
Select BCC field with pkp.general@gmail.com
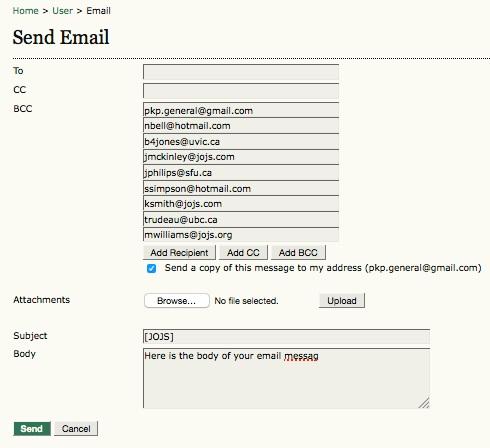[x=241, y=110]
